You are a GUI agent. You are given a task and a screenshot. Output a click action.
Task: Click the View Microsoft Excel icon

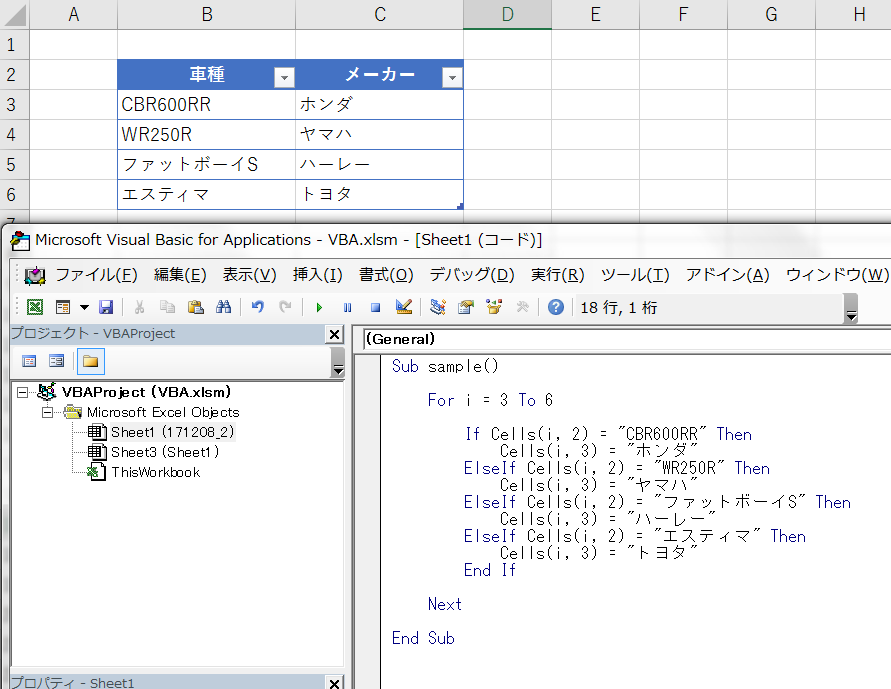click(35, 308)
